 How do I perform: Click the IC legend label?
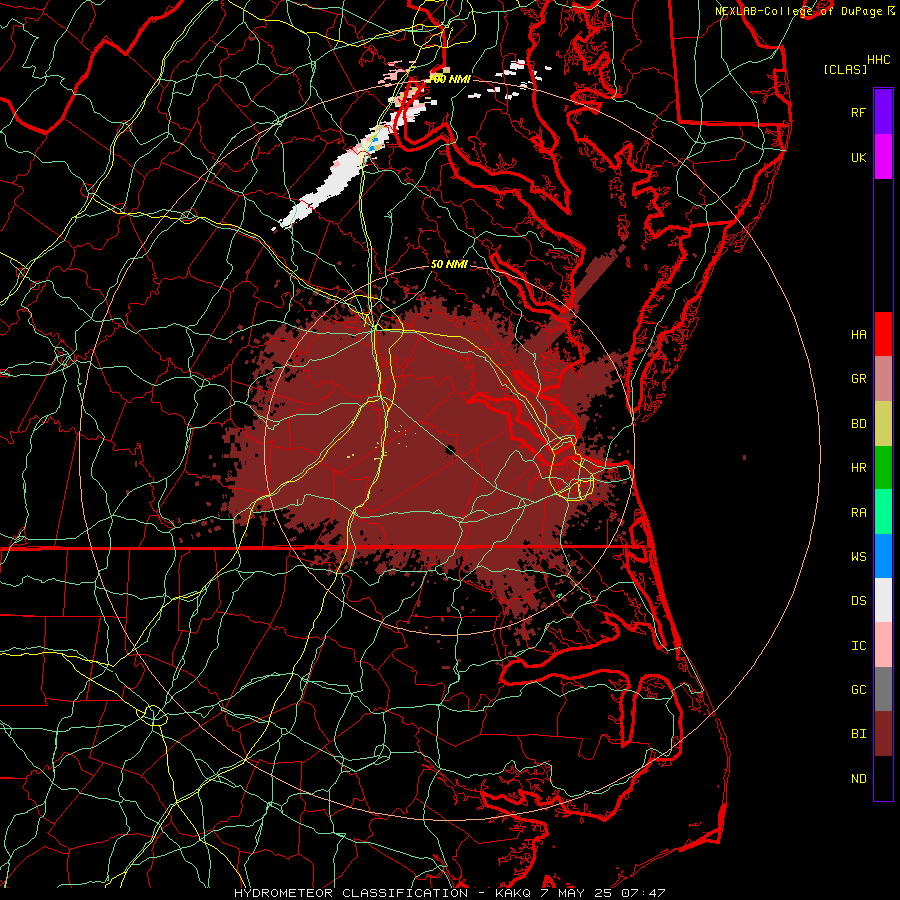tap(858, 645)
